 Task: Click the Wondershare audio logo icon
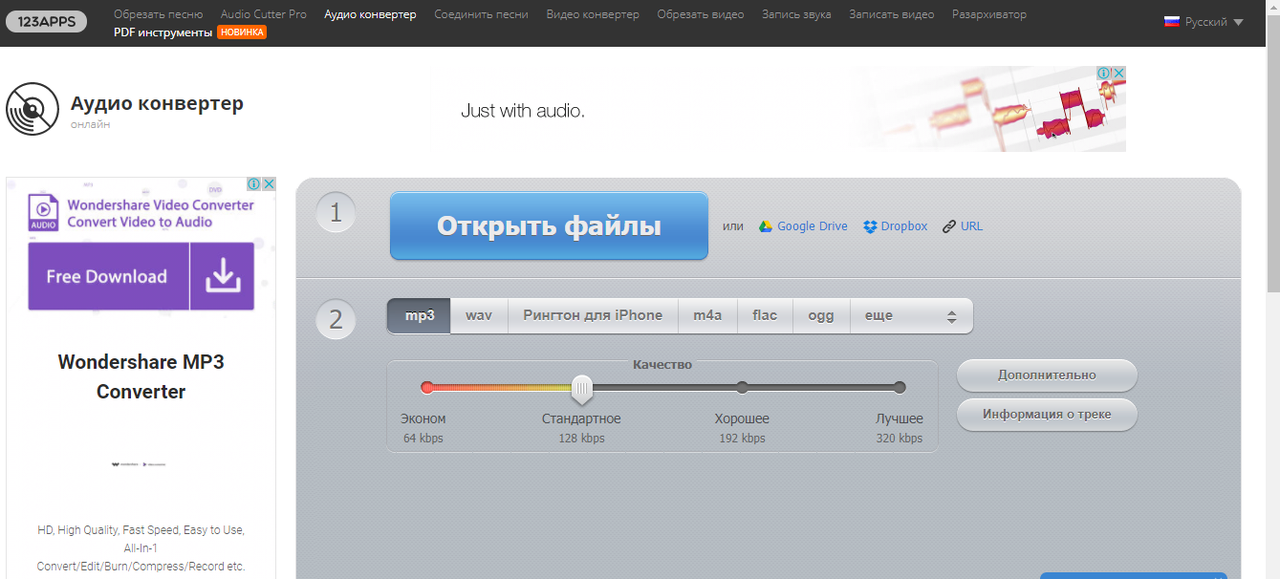(43, 212)
